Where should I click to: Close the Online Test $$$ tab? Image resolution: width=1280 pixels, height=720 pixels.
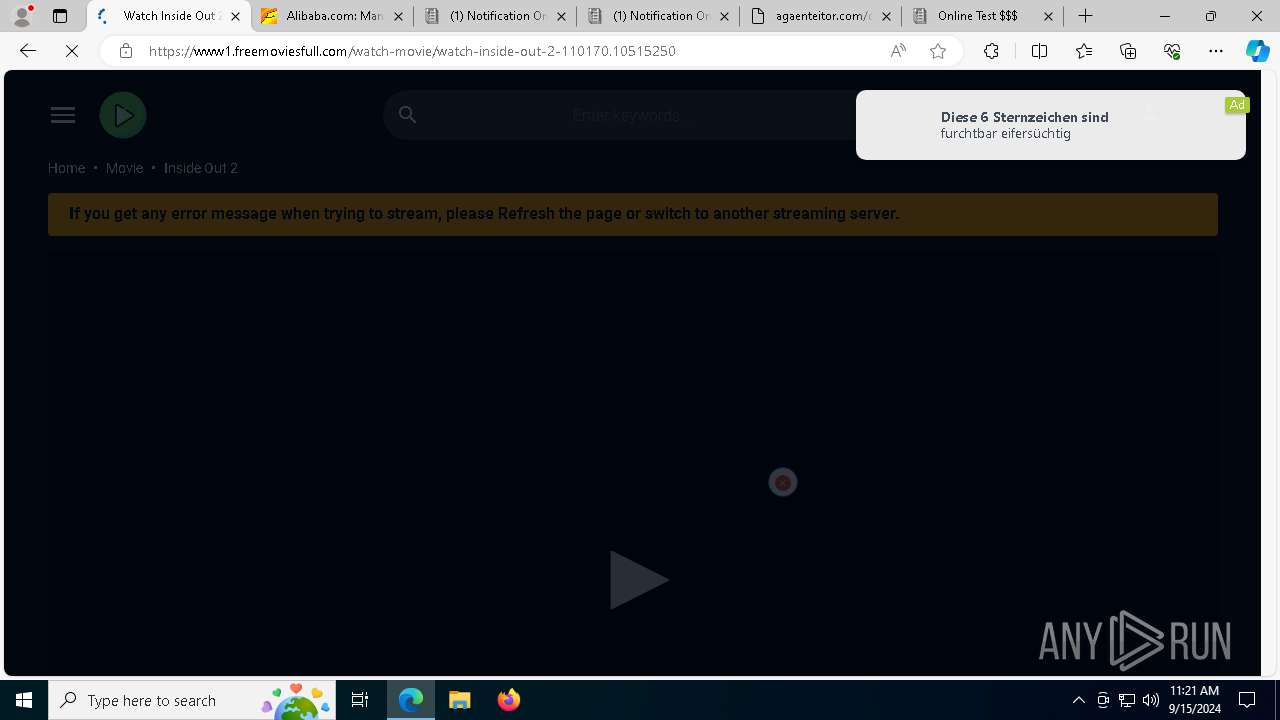pyautogui.click(x=1048, y=16)
